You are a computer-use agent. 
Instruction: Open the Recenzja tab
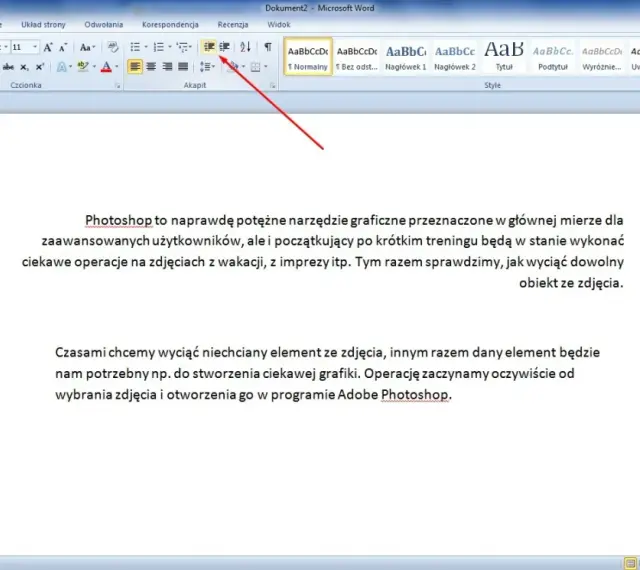tap(233, 24)
